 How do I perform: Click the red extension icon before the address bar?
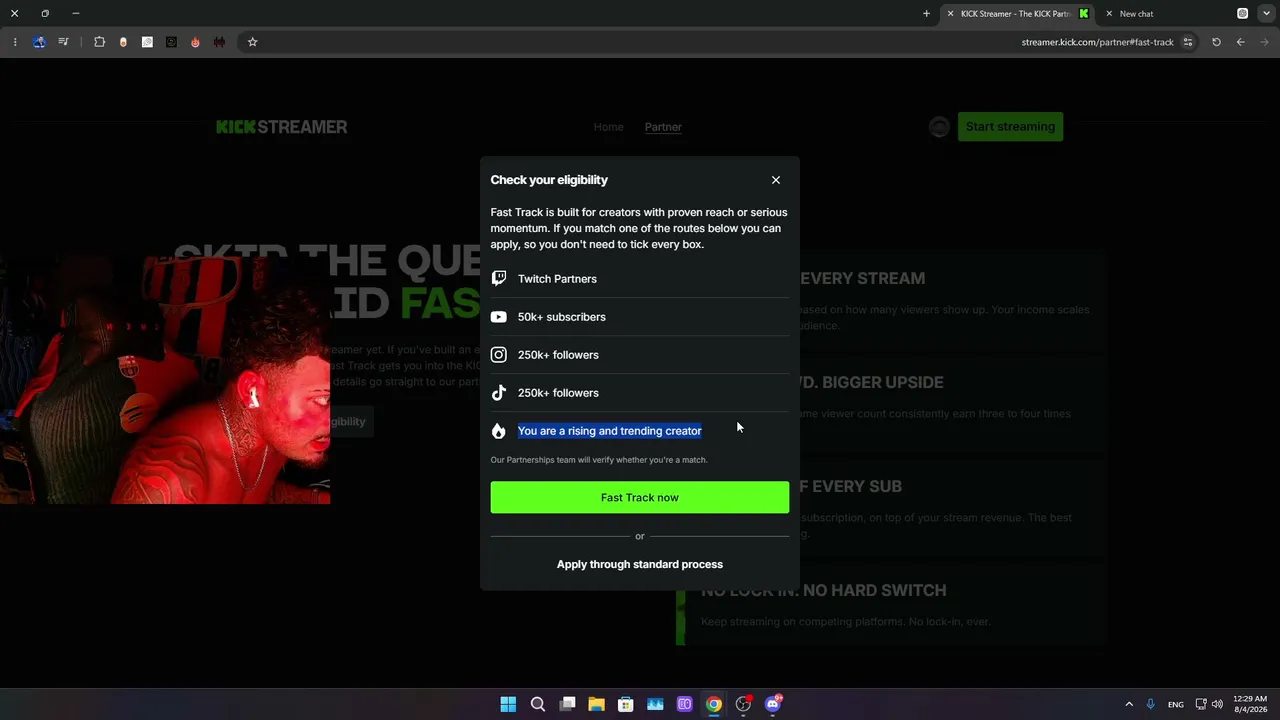[219, 42]
